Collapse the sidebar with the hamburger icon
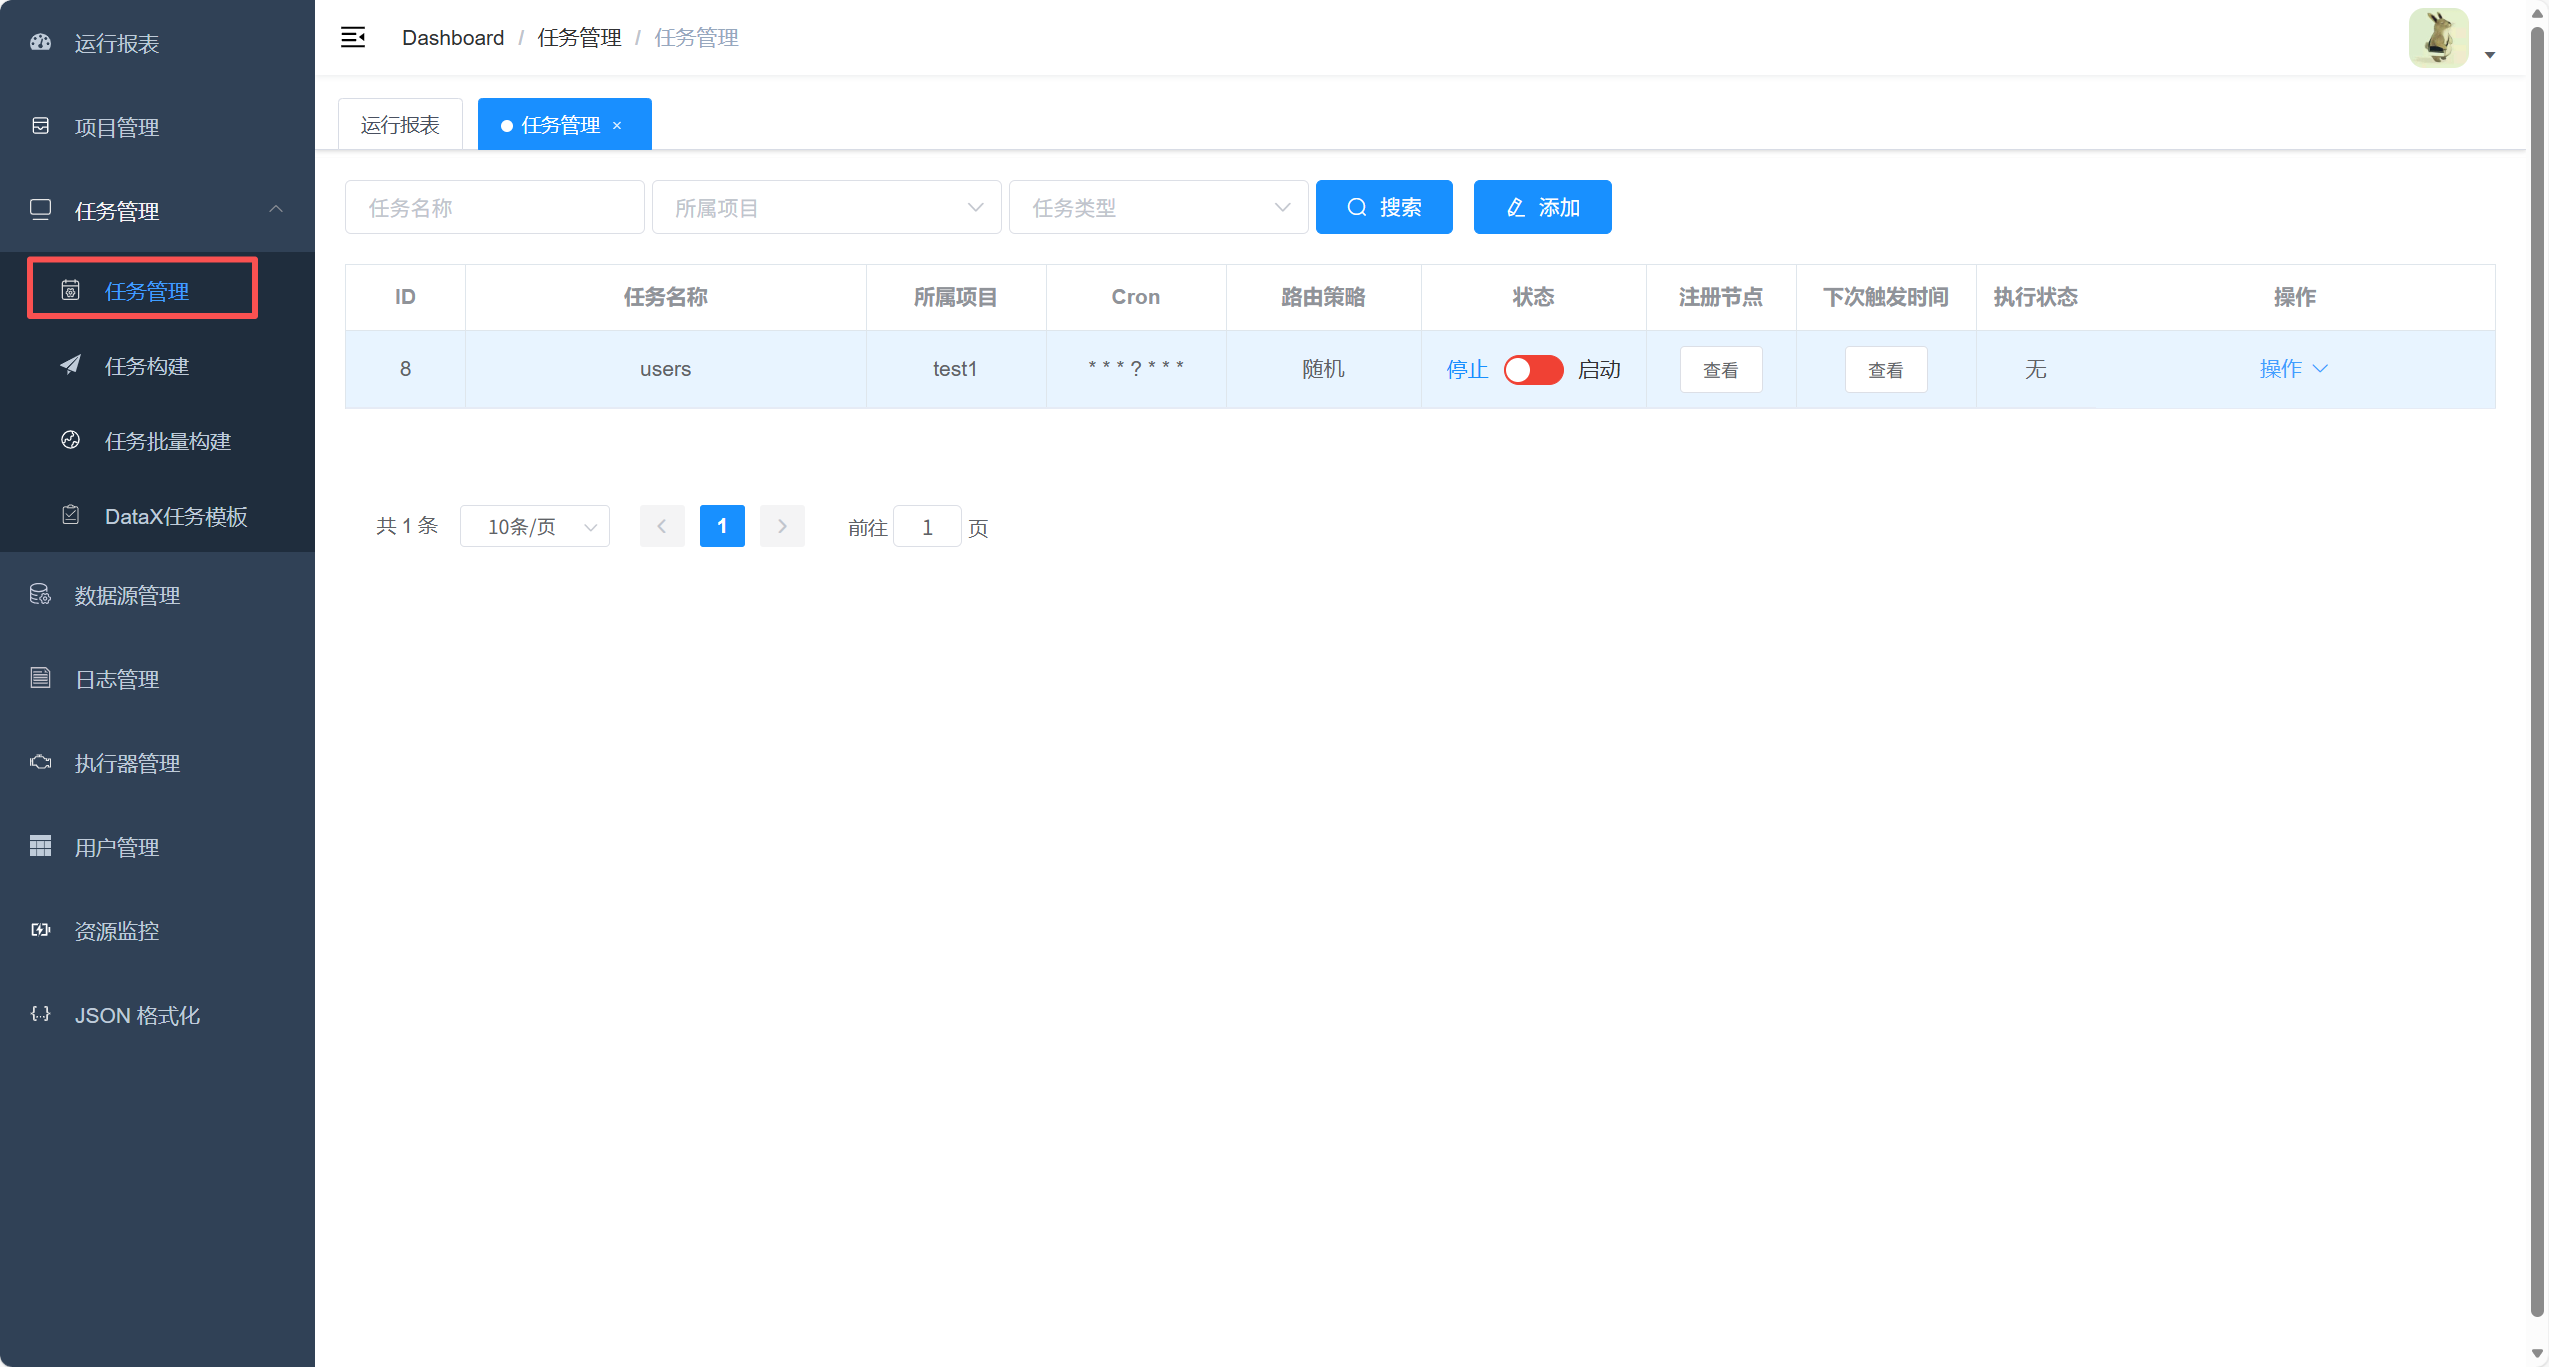The height and width of the screenshot is (1367, 2549). [x=353, y=37]
